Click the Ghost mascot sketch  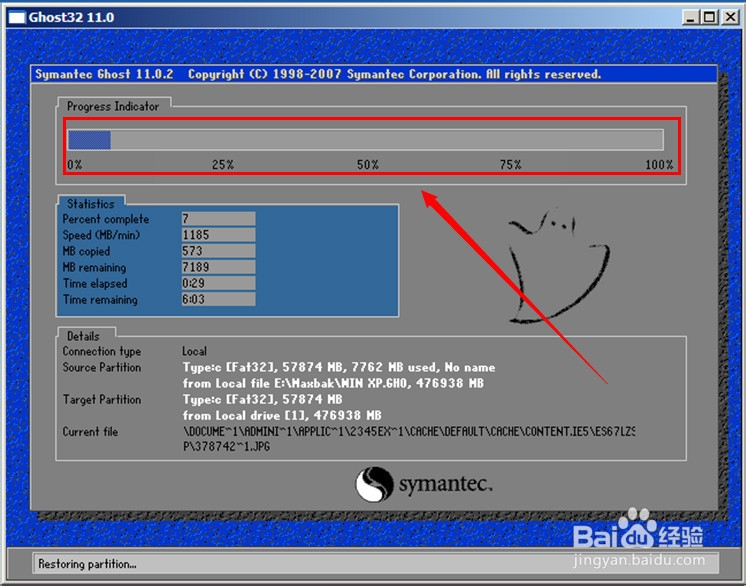559,265
